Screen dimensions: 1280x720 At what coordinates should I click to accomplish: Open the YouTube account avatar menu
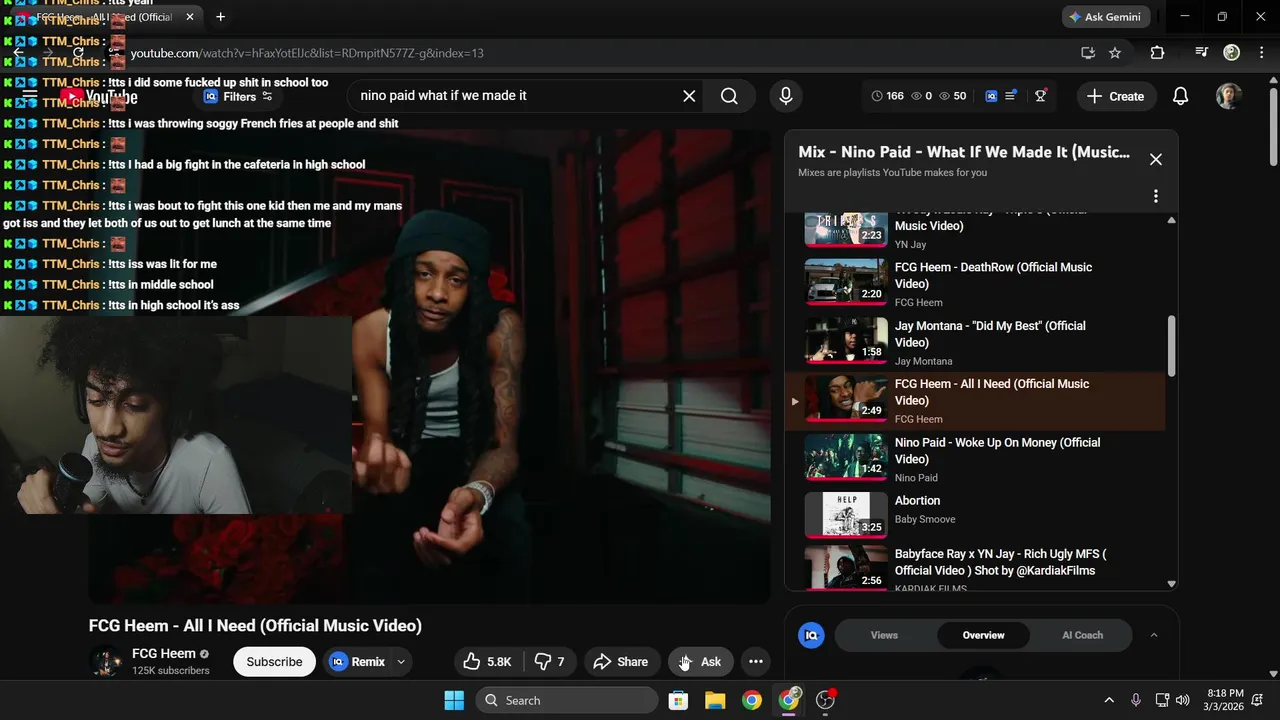pos(1229,96)
